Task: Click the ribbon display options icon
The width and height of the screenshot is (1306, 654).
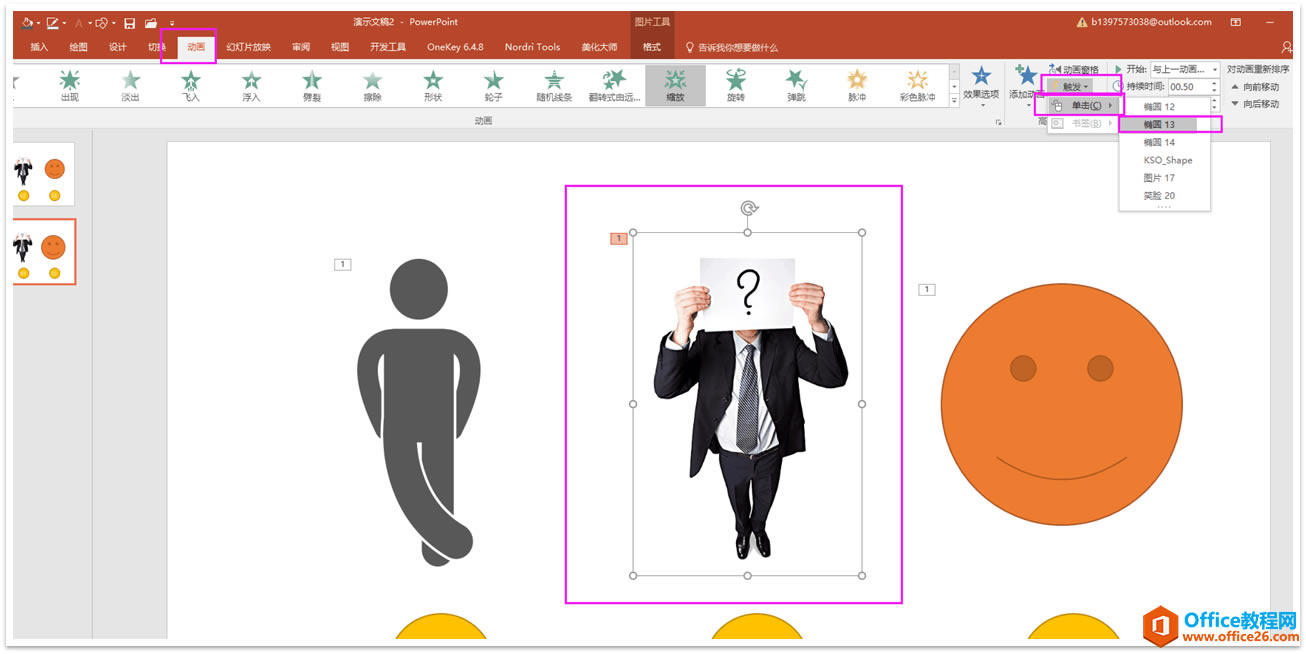Action: (x=1236, y=22)
